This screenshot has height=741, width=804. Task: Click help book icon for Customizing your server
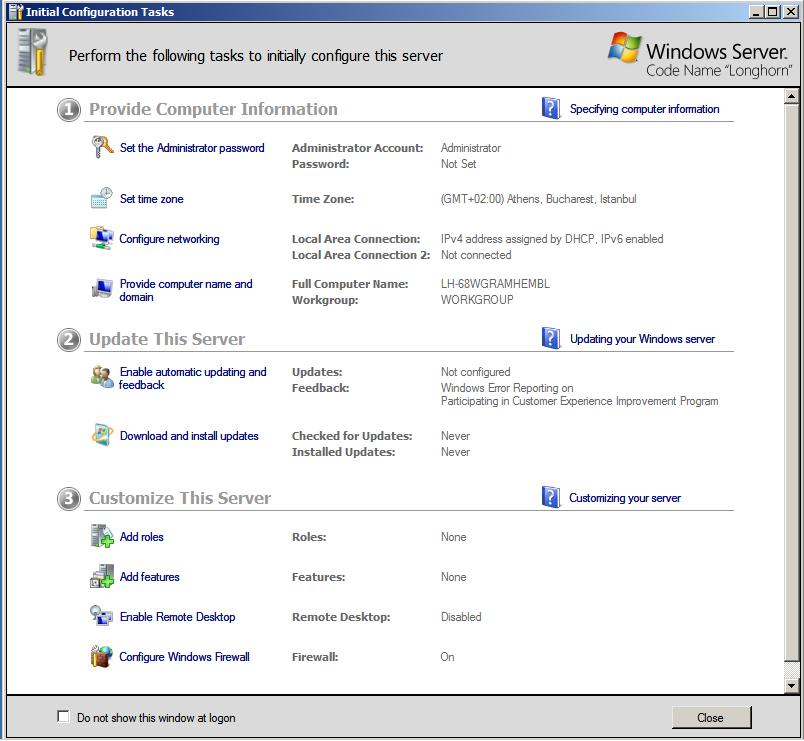coord(551,497)
